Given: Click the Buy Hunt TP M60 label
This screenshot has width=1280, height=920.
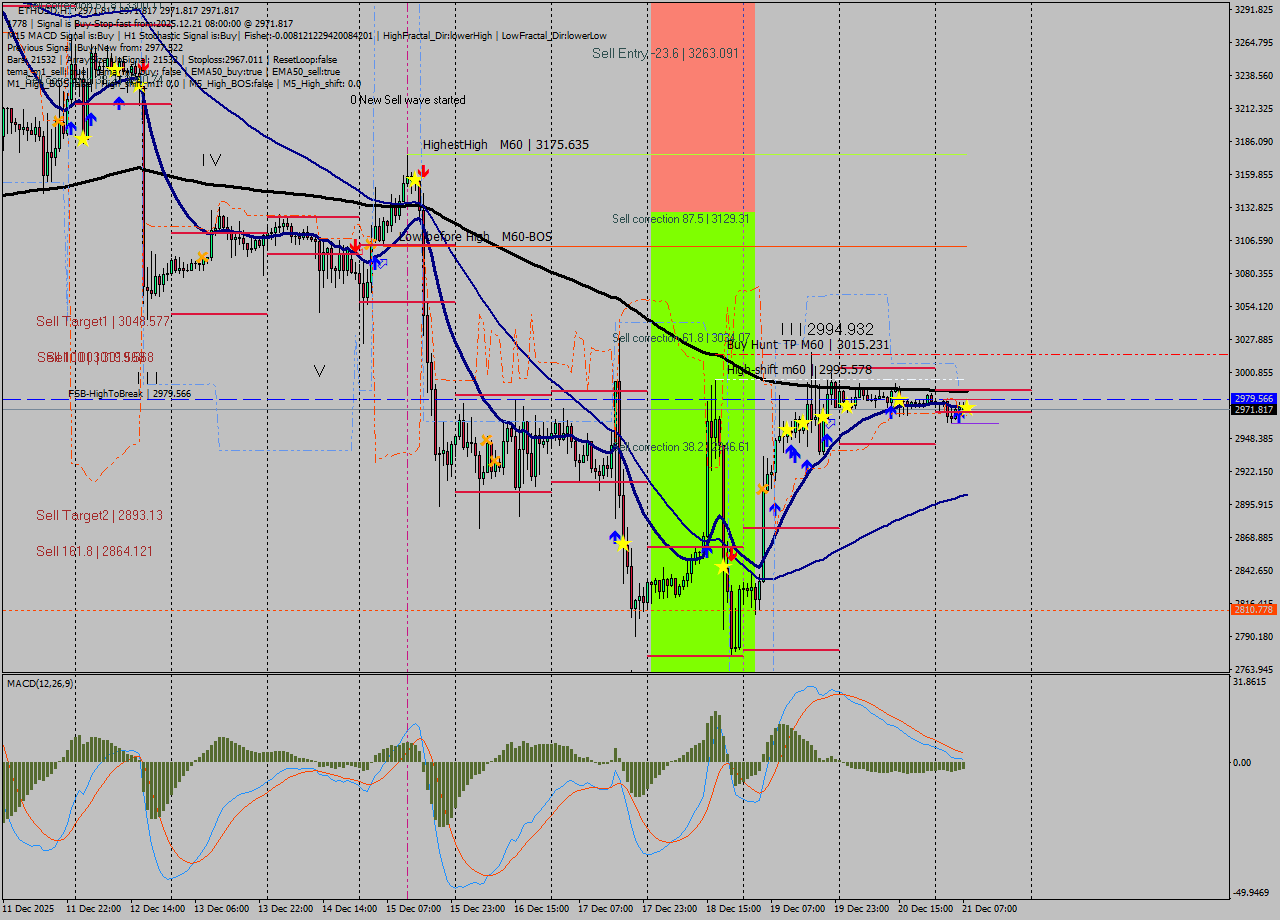Looking at the screenshot, I should tap(807, 345).
